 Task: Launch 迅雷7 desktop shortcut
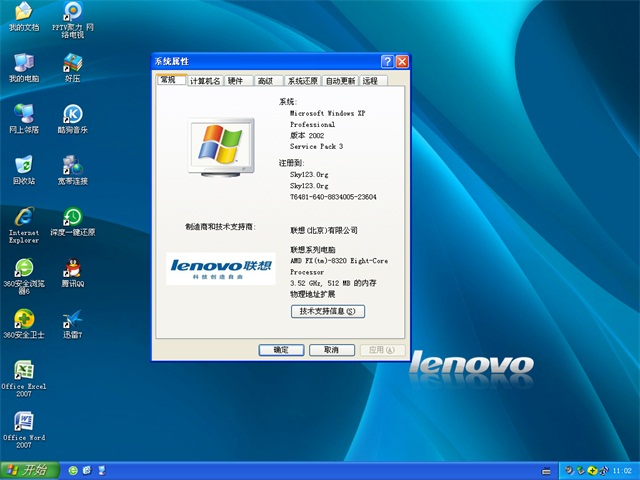click(x=72, y=320)
